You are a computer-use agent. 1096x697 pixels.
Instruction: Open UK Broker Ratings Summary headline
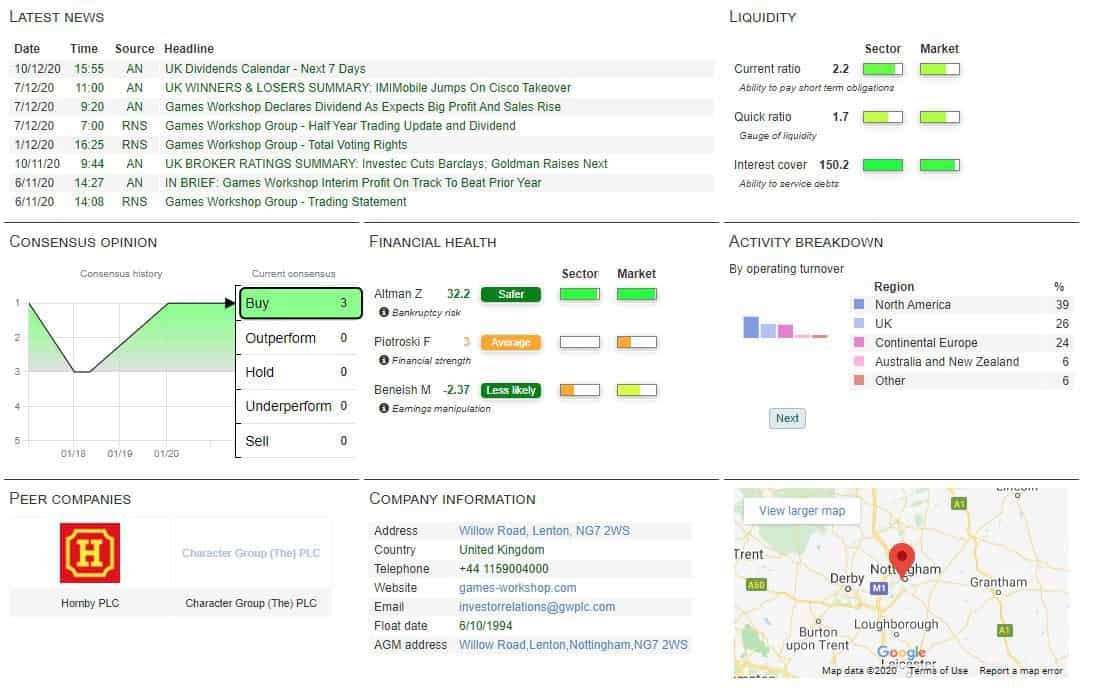pos(387,164)
